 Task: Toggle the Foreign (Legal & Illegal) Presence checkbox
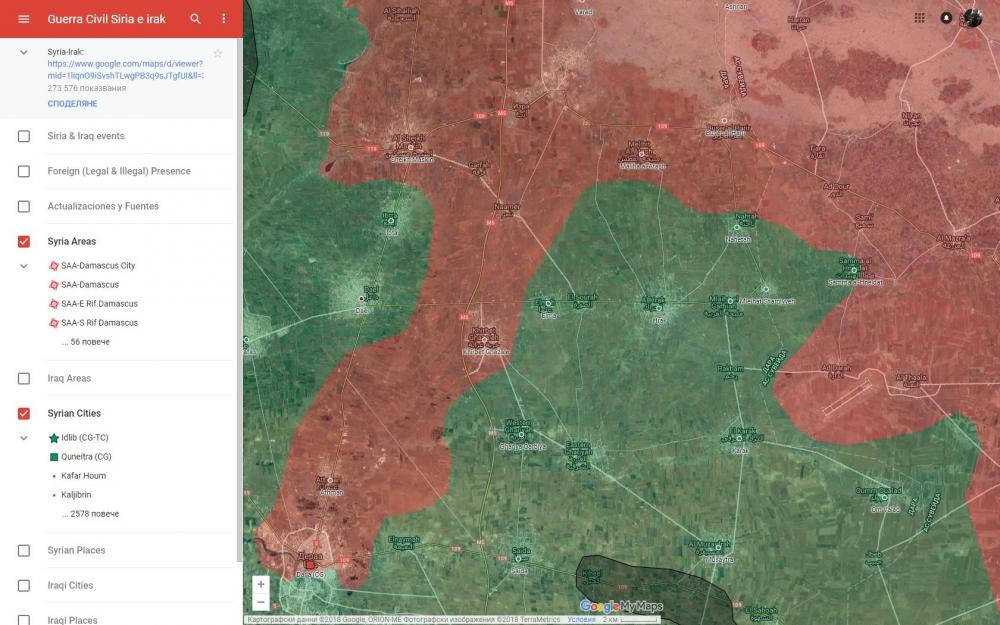[24, 171]
